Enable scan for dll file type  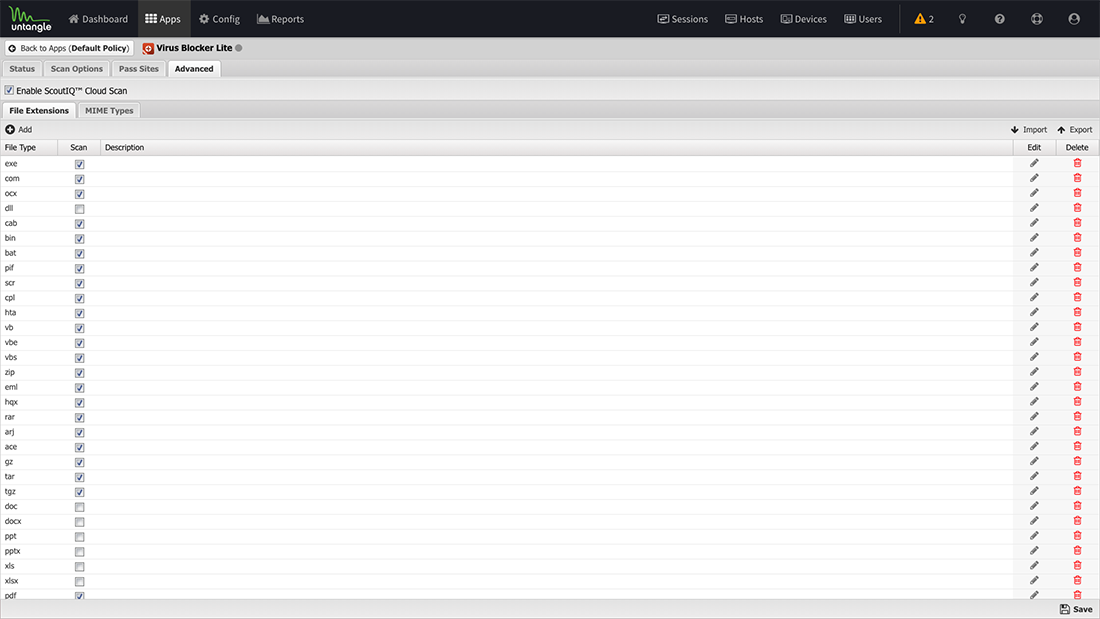point(79,209)
